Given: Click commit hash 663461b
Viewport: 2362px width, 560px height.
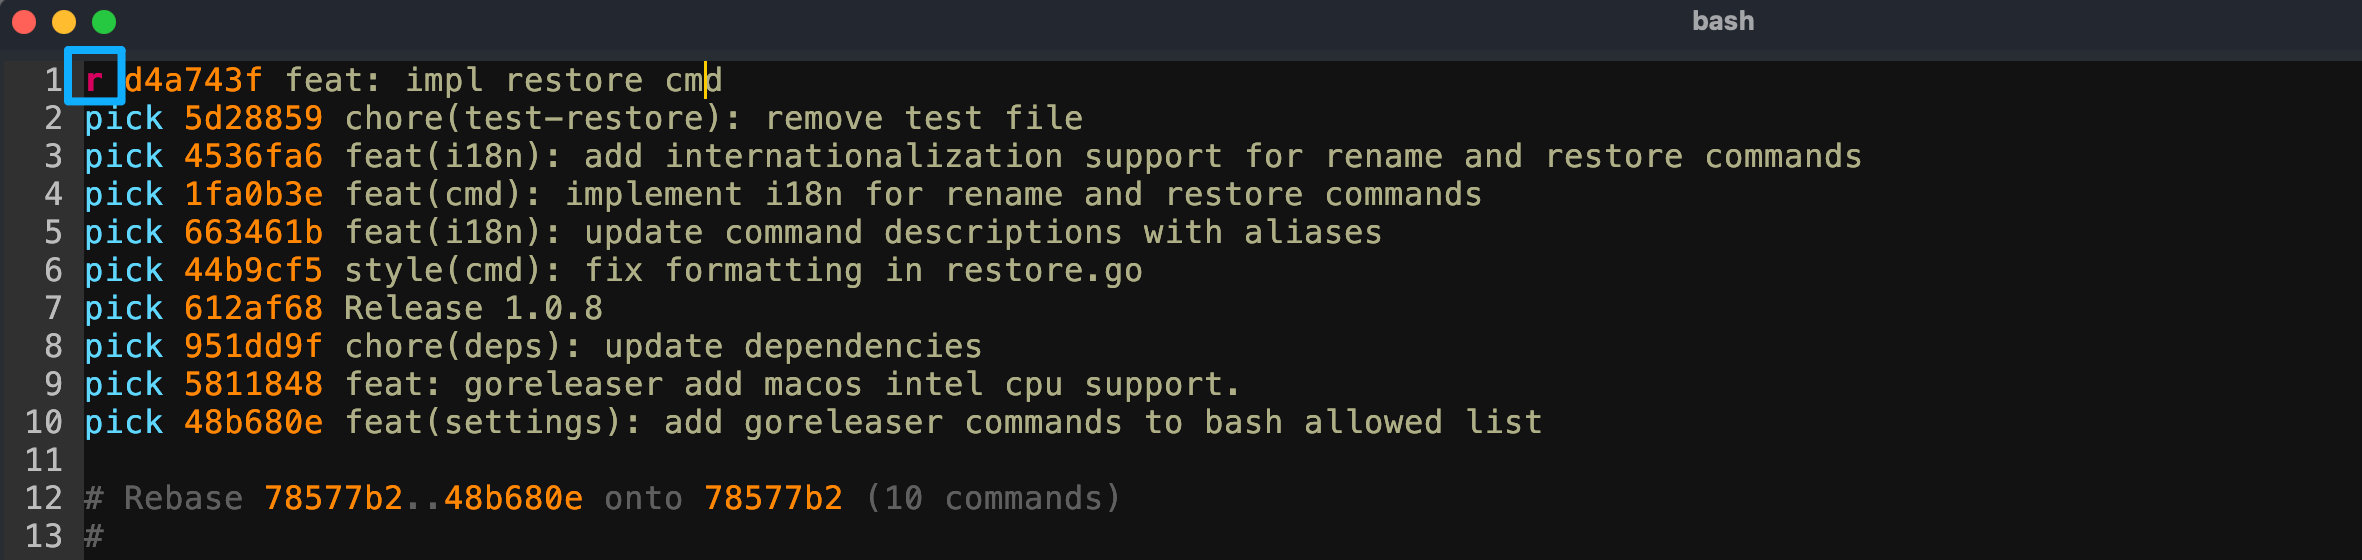Looking at the screenshot, I should (253, 232).
